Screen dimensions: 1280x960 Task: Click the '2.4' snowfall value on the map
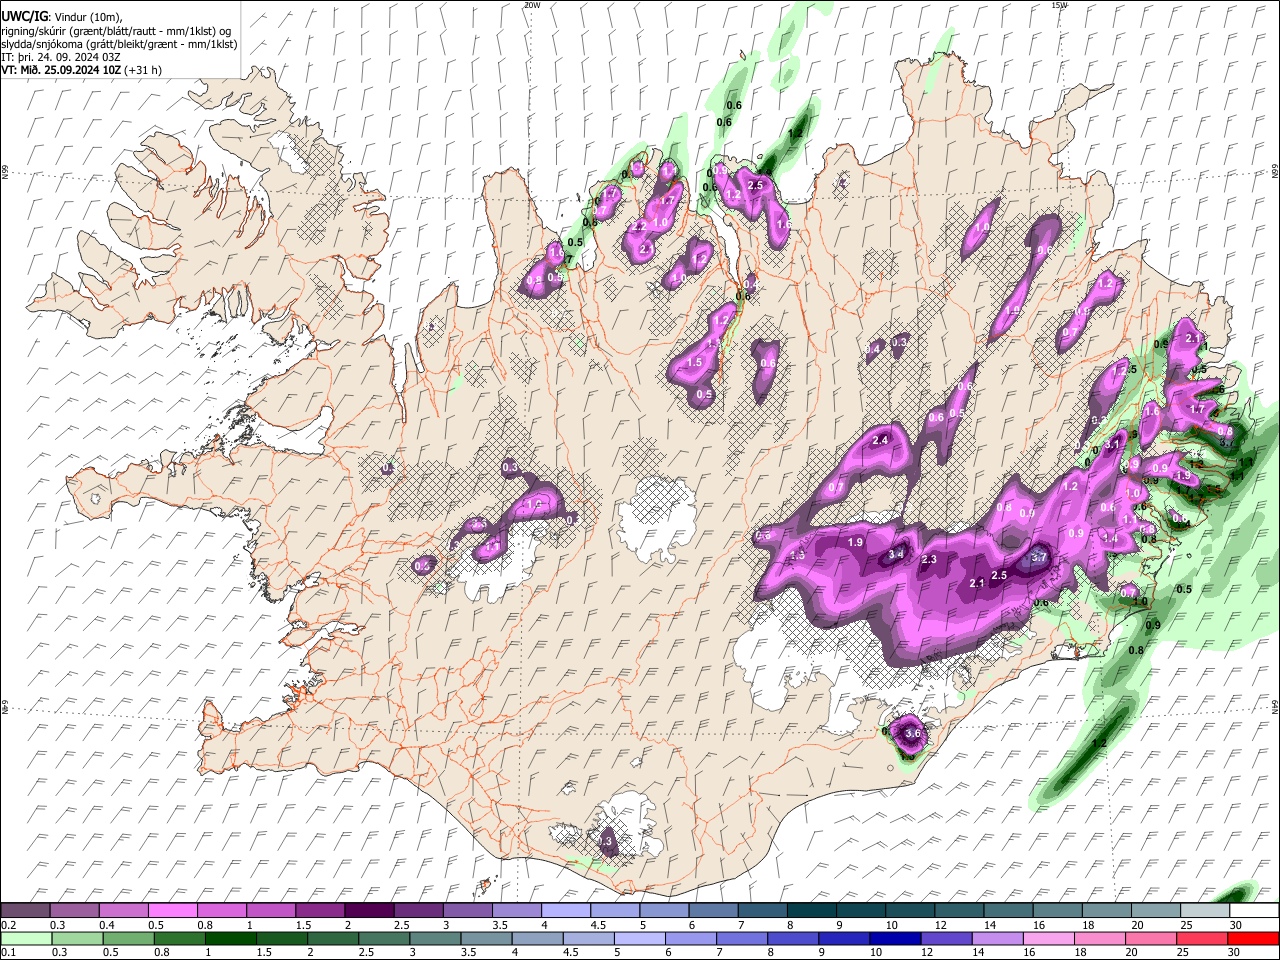point(881,440)
